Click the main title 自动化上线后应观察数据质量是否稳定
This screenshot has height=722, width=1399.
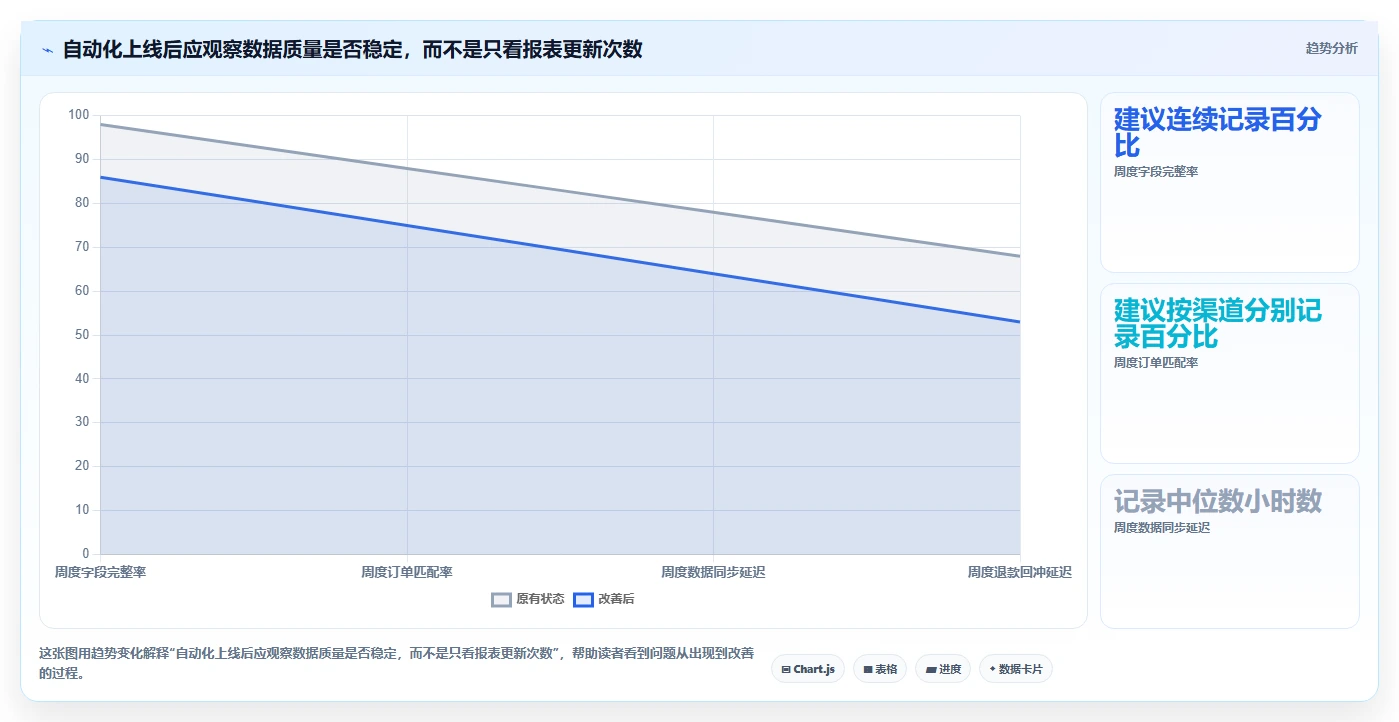[352, 49]
